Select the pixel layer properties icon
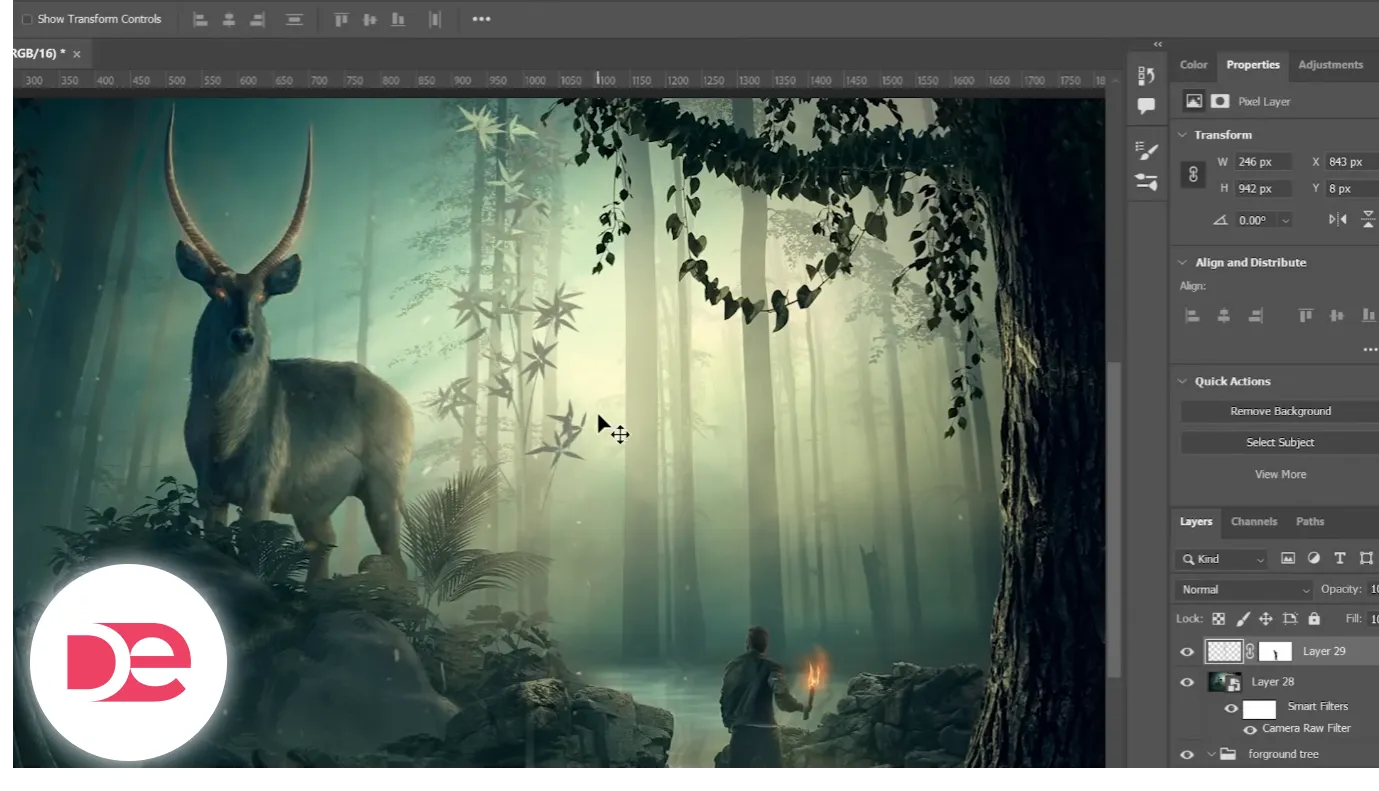The width and height of the screenshot is (1379, 791). click(x=1193, y=101)
